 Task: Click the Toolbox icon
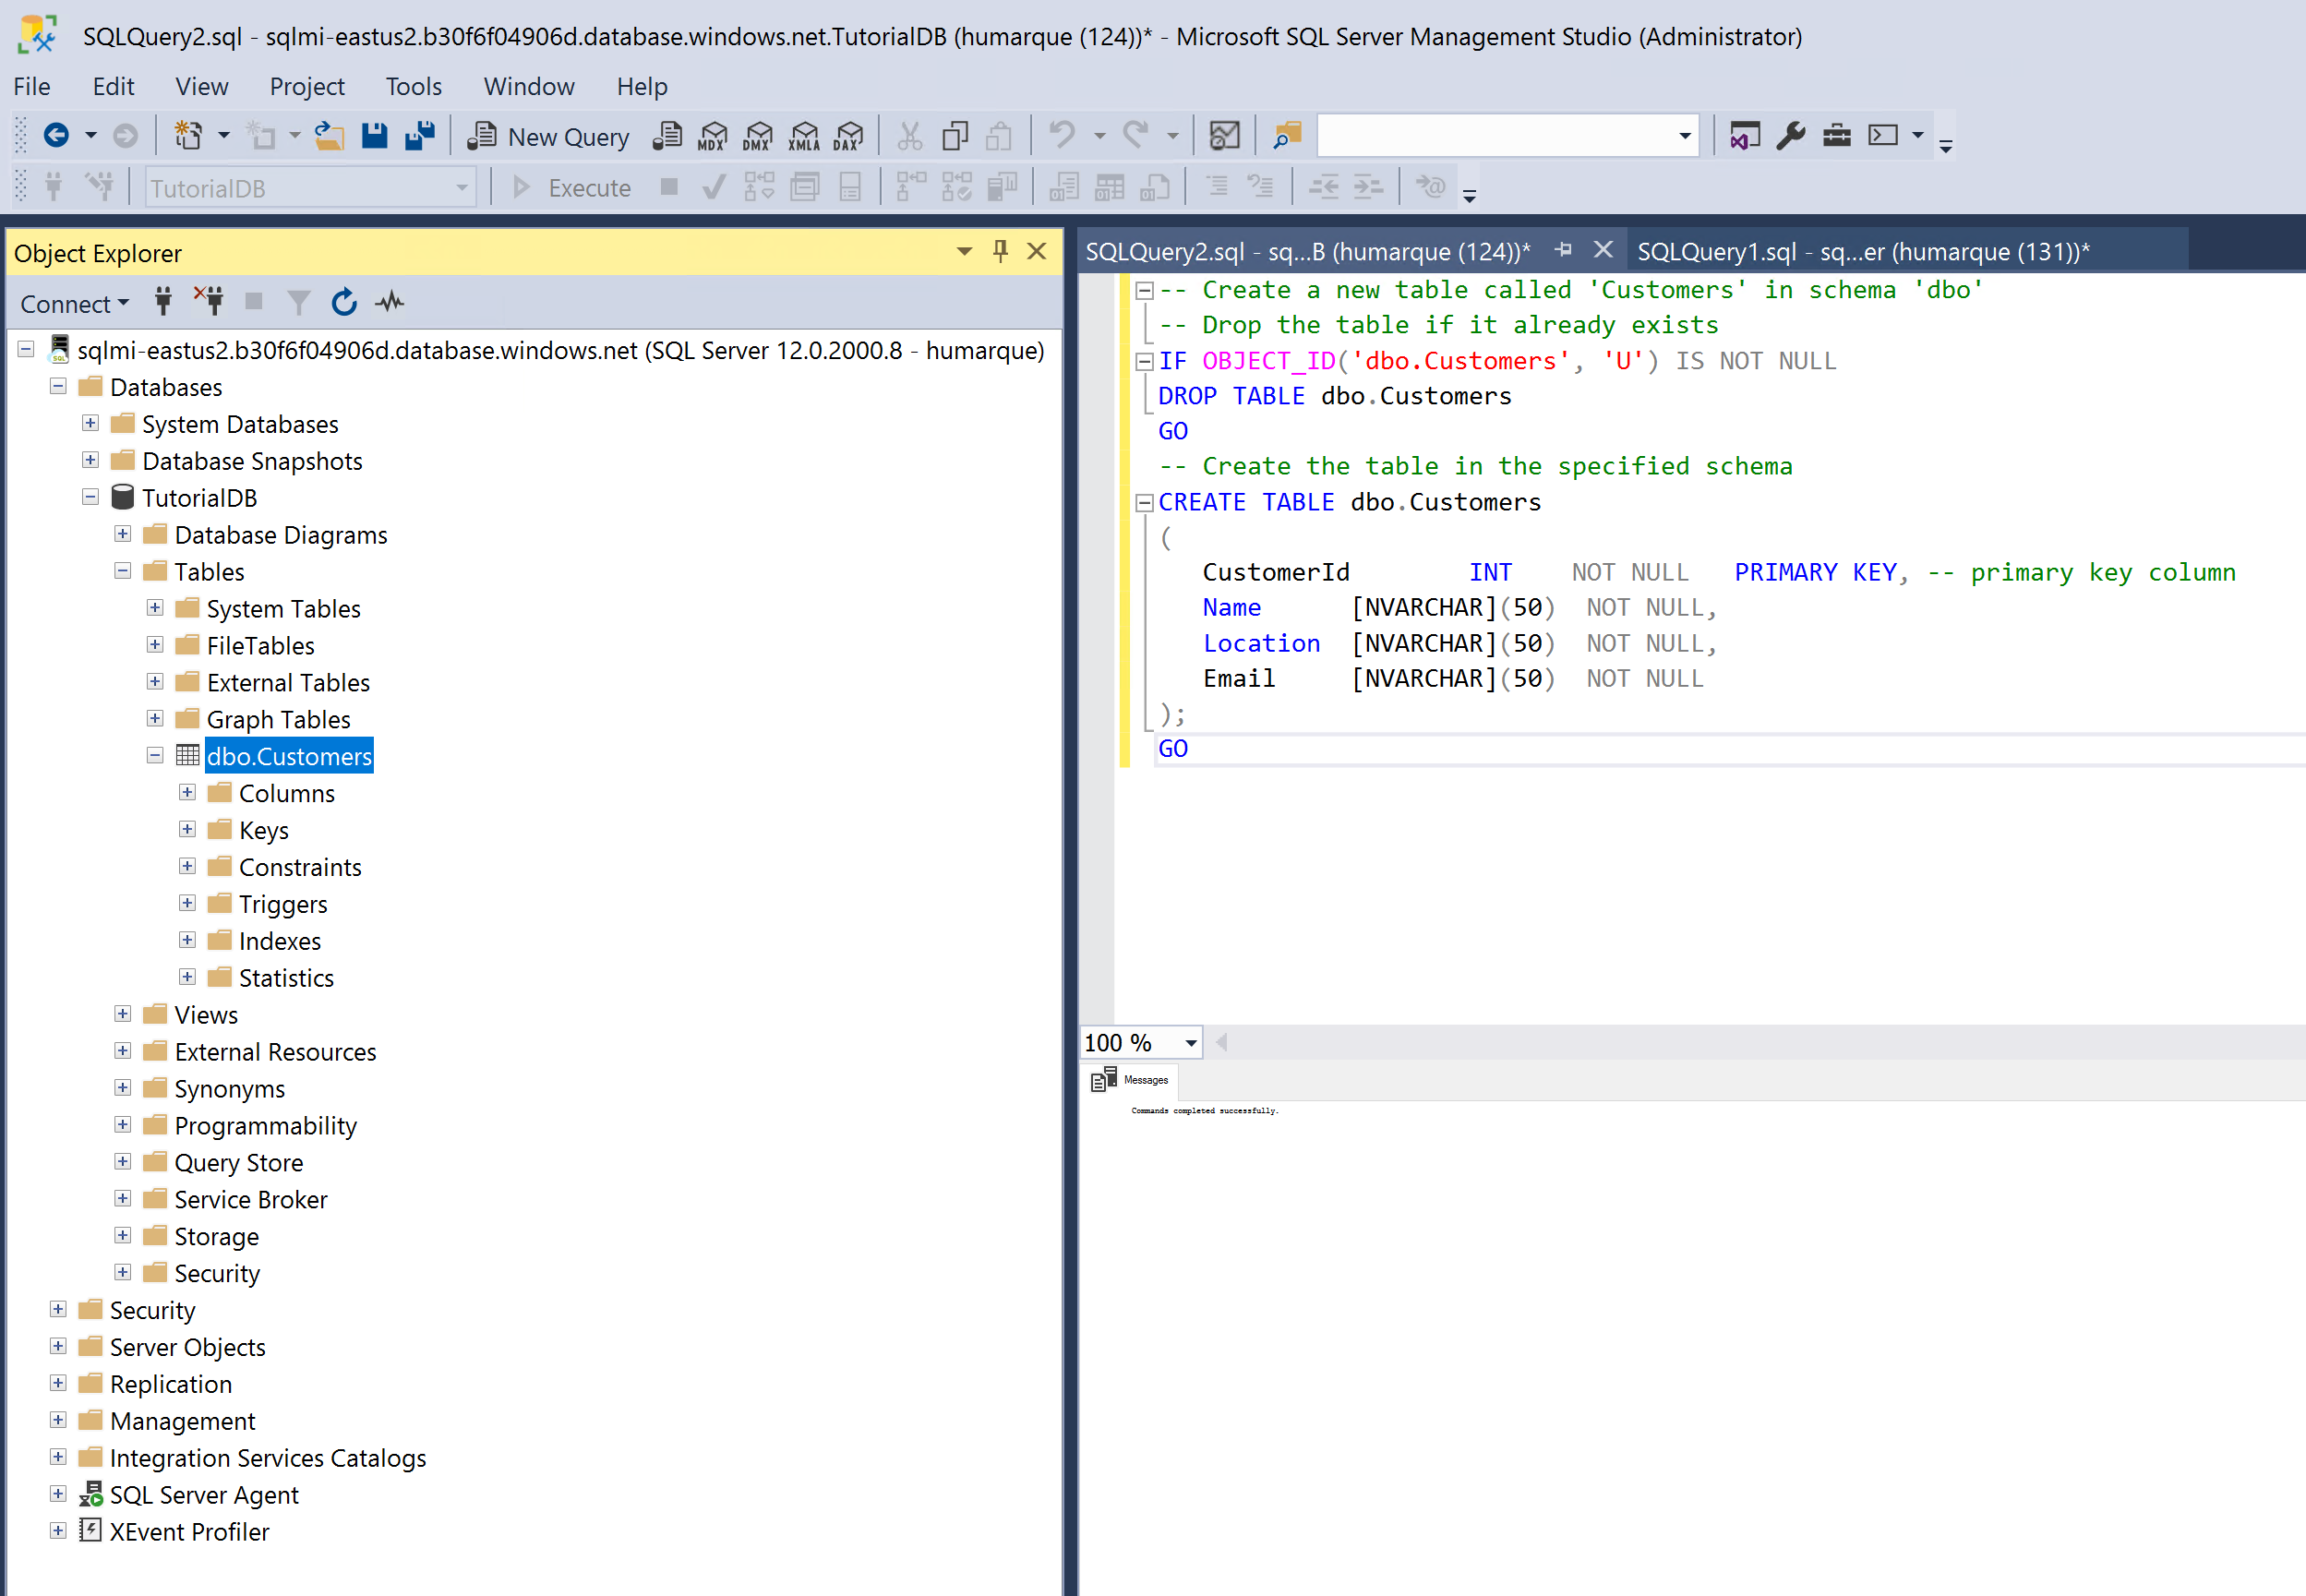coord(1836,135)
